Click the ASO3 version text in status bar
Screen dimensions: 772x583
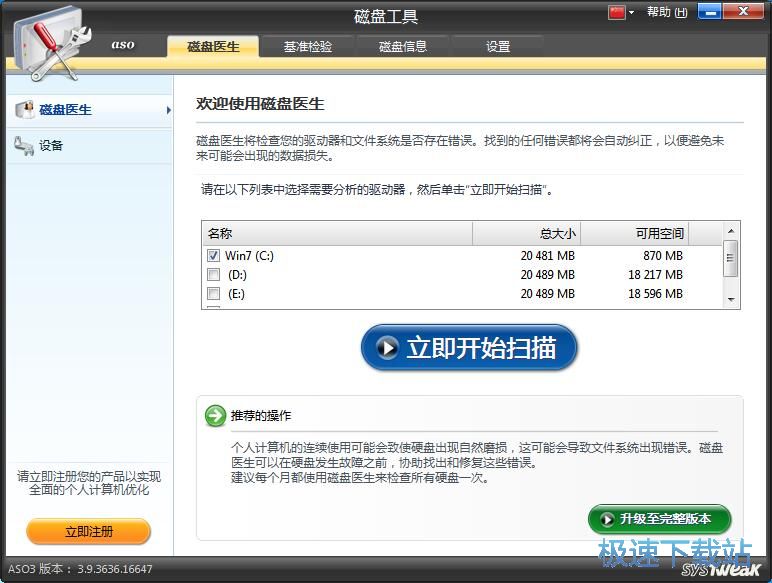pyautogui.click(x=80, y=569)
